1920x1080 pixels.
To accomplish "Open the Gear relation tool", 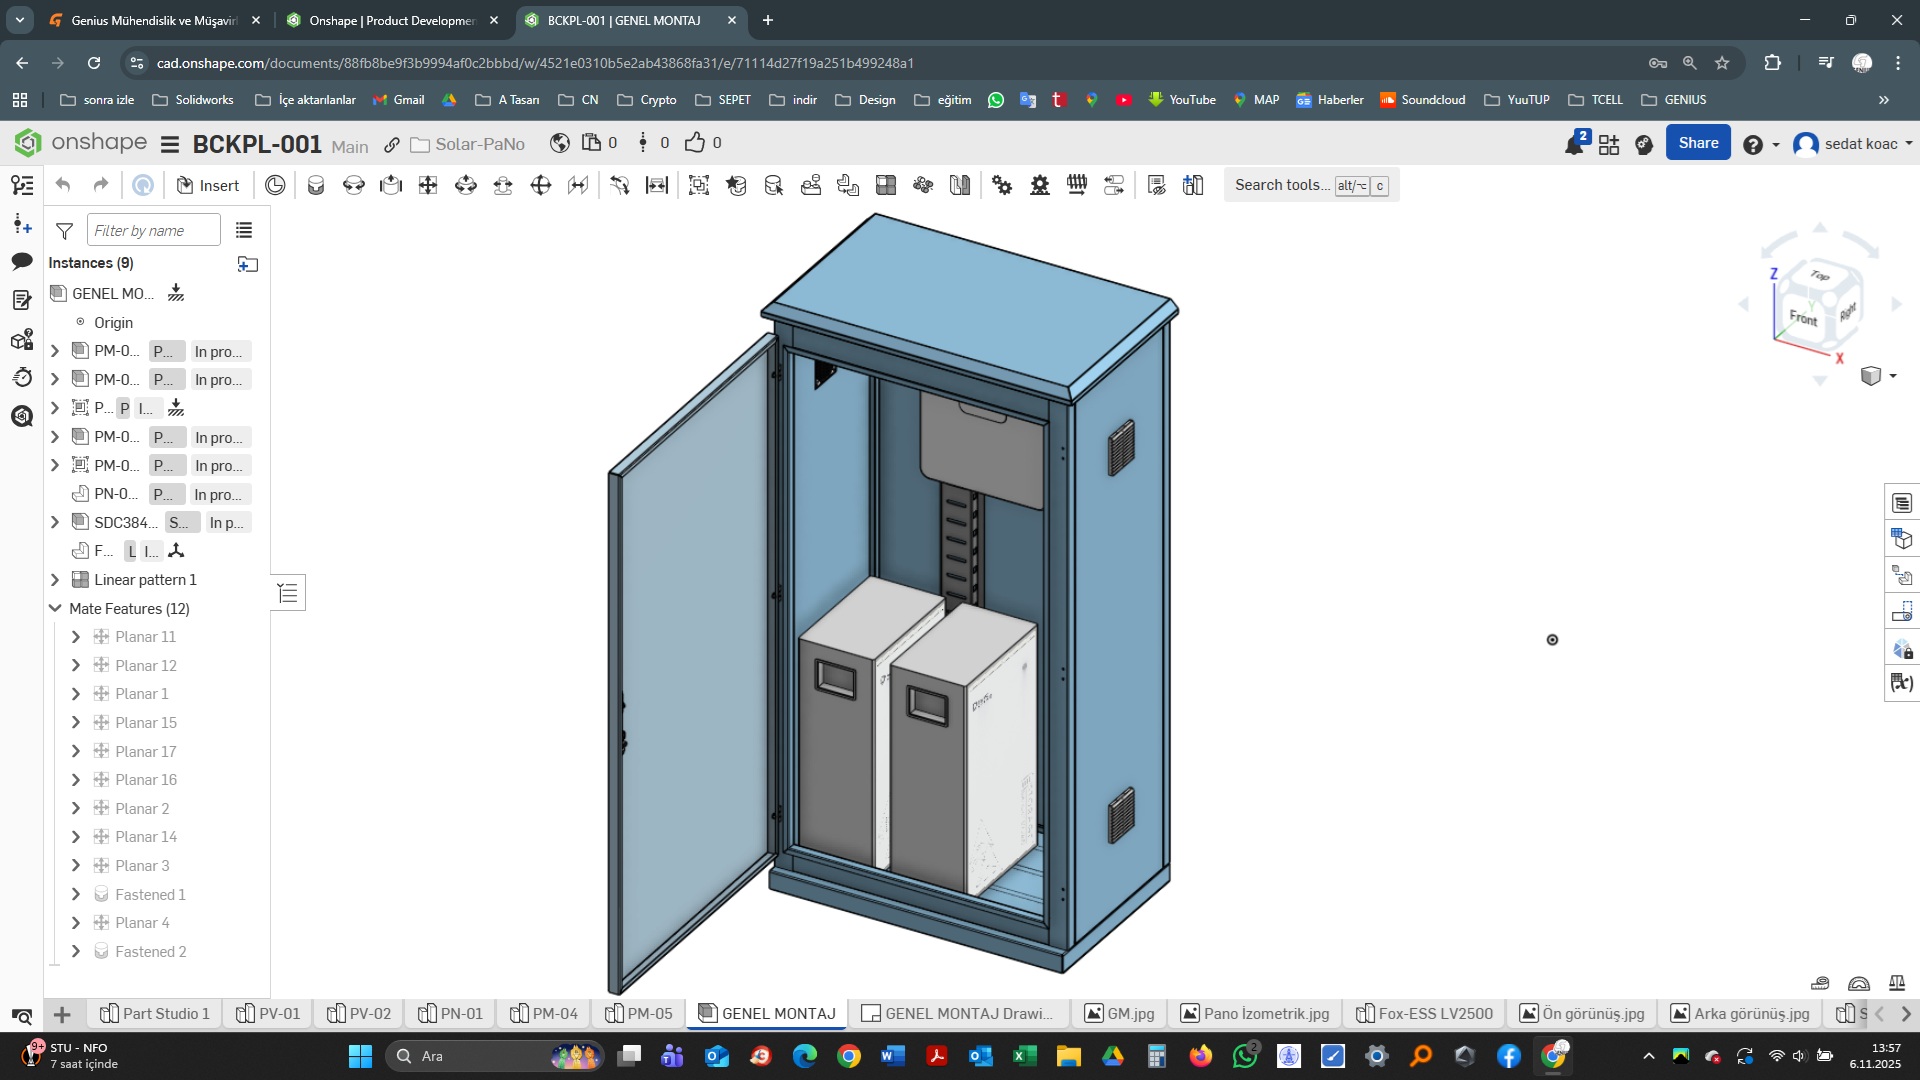I will point(1002,185).
